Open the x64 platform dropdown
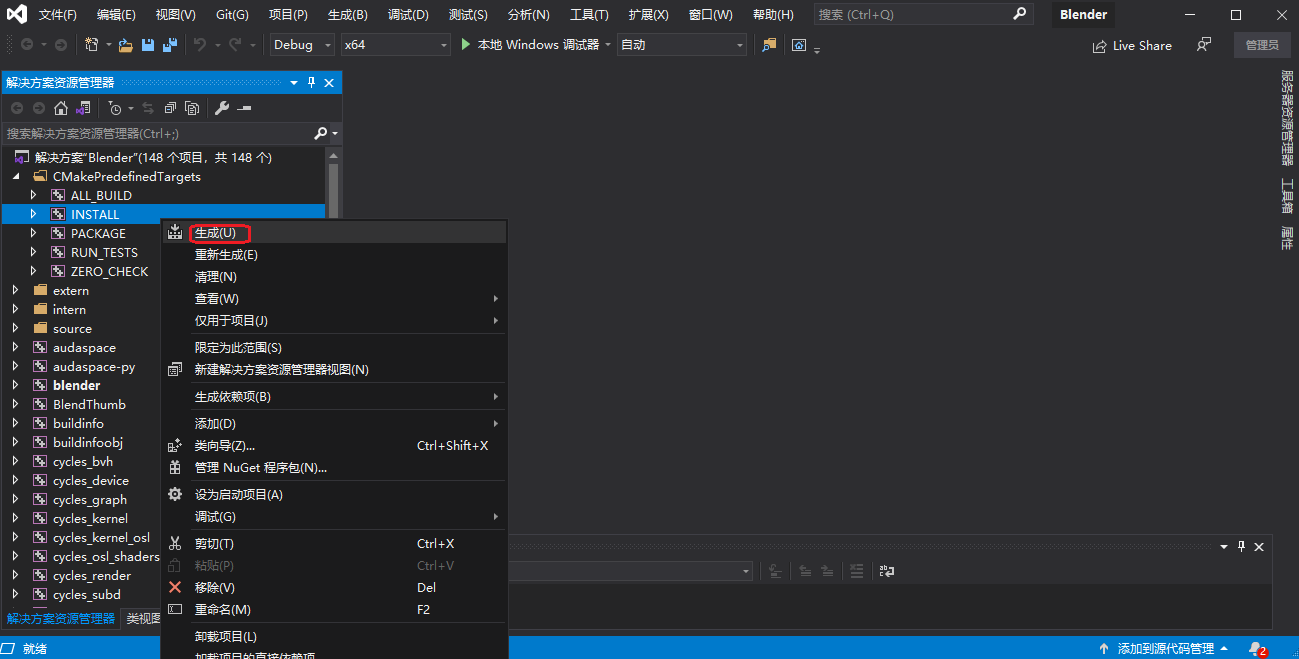The image size is (1299, 659). (x=395, y=45)
